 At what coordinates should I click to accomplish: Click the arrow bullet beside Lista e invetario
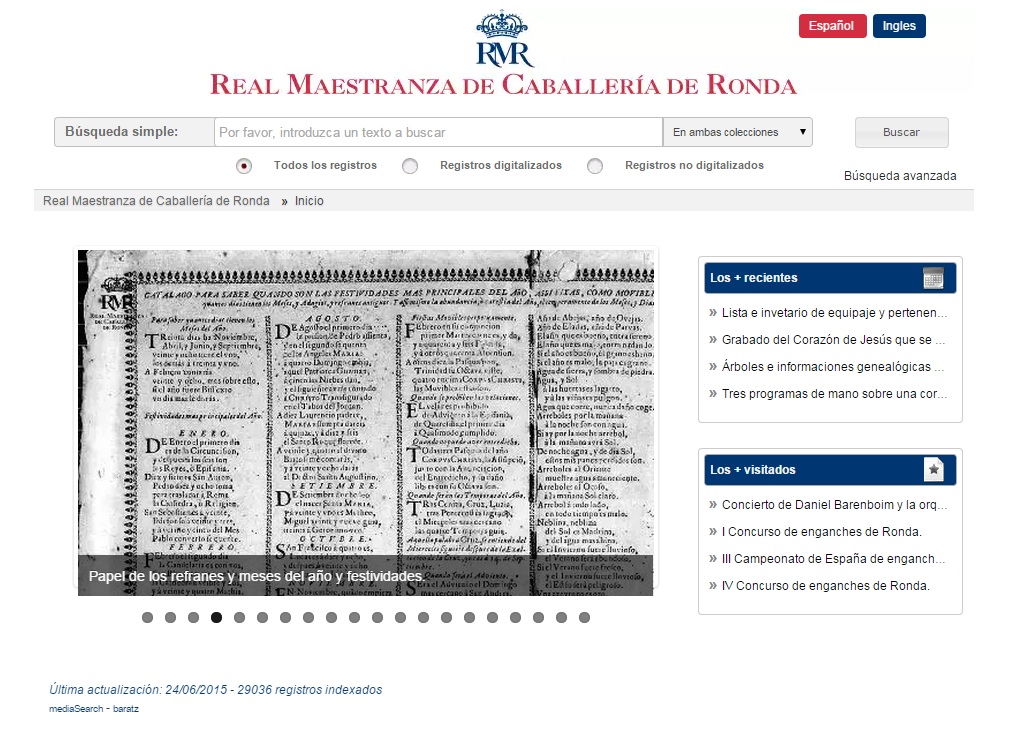(713, 312)
